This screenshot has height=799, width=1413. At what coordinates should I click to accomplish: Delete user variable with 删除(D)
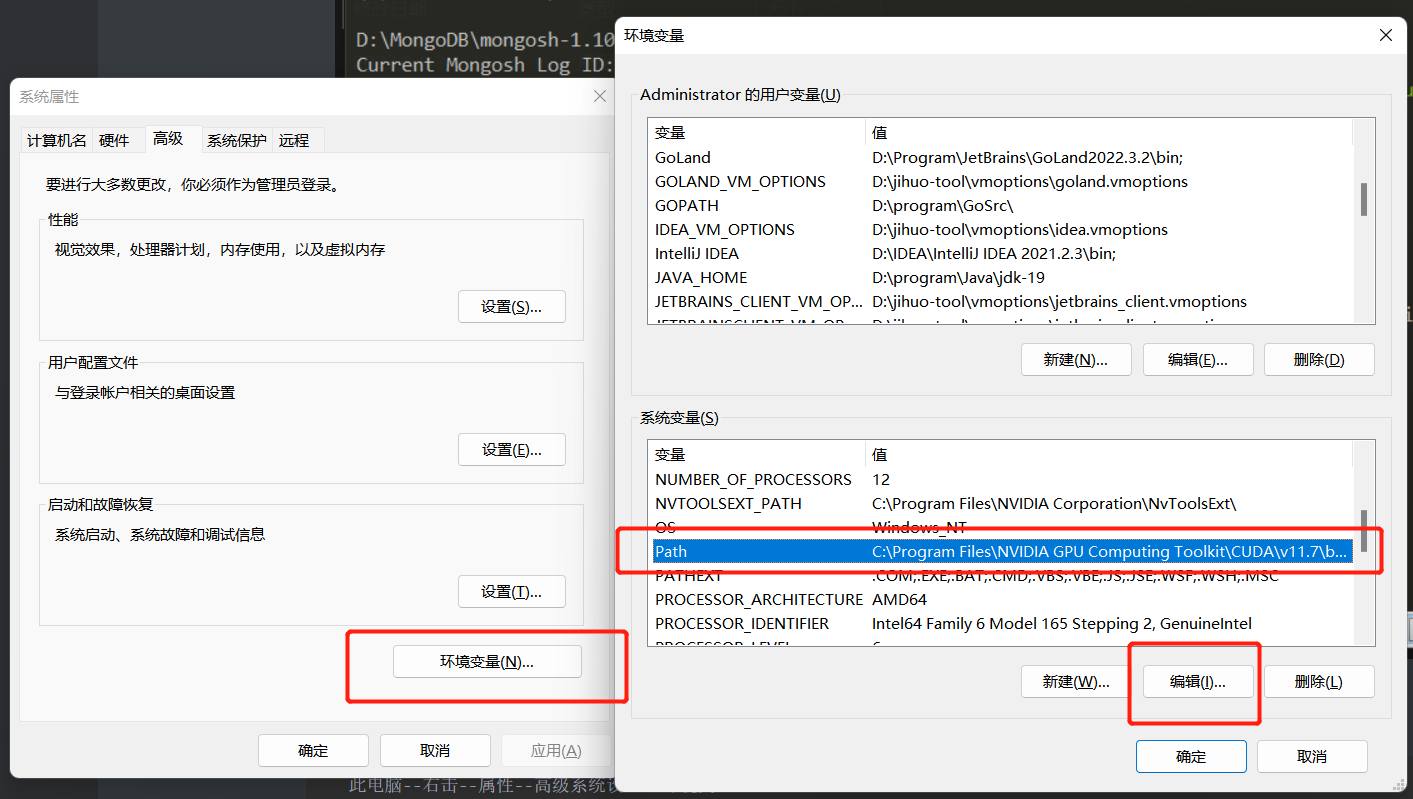[x=1319, y=360]
